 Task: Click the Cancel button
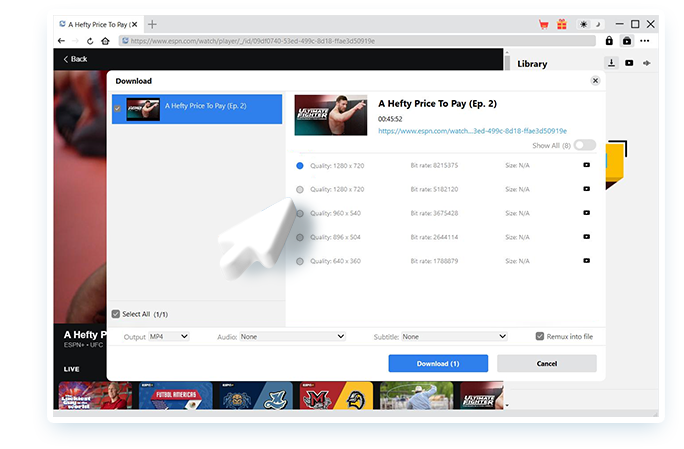pyautogui.click(x=547, y=363)
